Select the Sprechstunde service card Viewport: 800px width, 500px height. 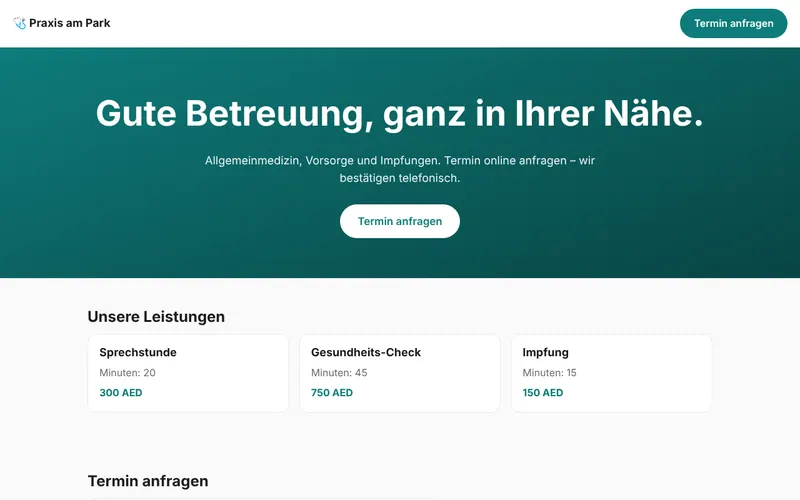188,373
